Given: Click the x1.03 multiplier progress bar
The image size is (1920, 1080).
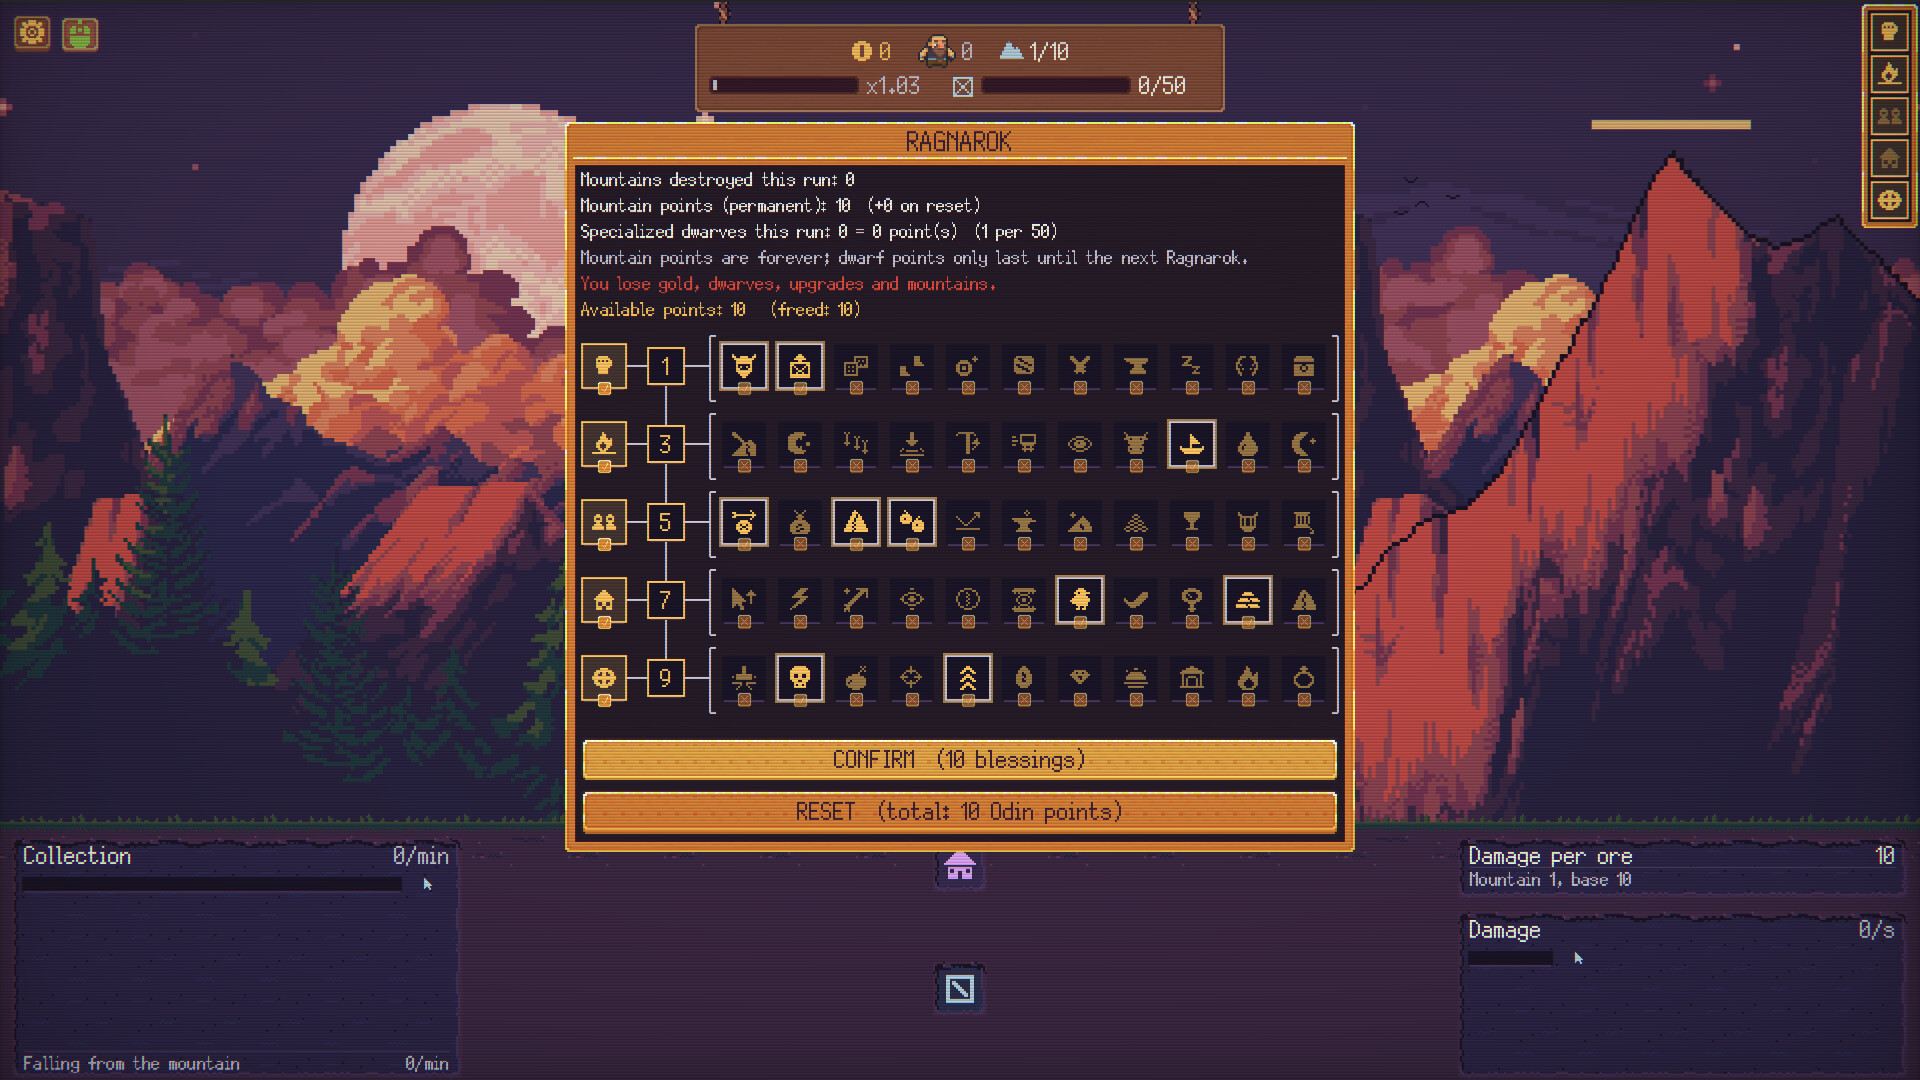Looking at the screenshot, I should tap(784, 86).
